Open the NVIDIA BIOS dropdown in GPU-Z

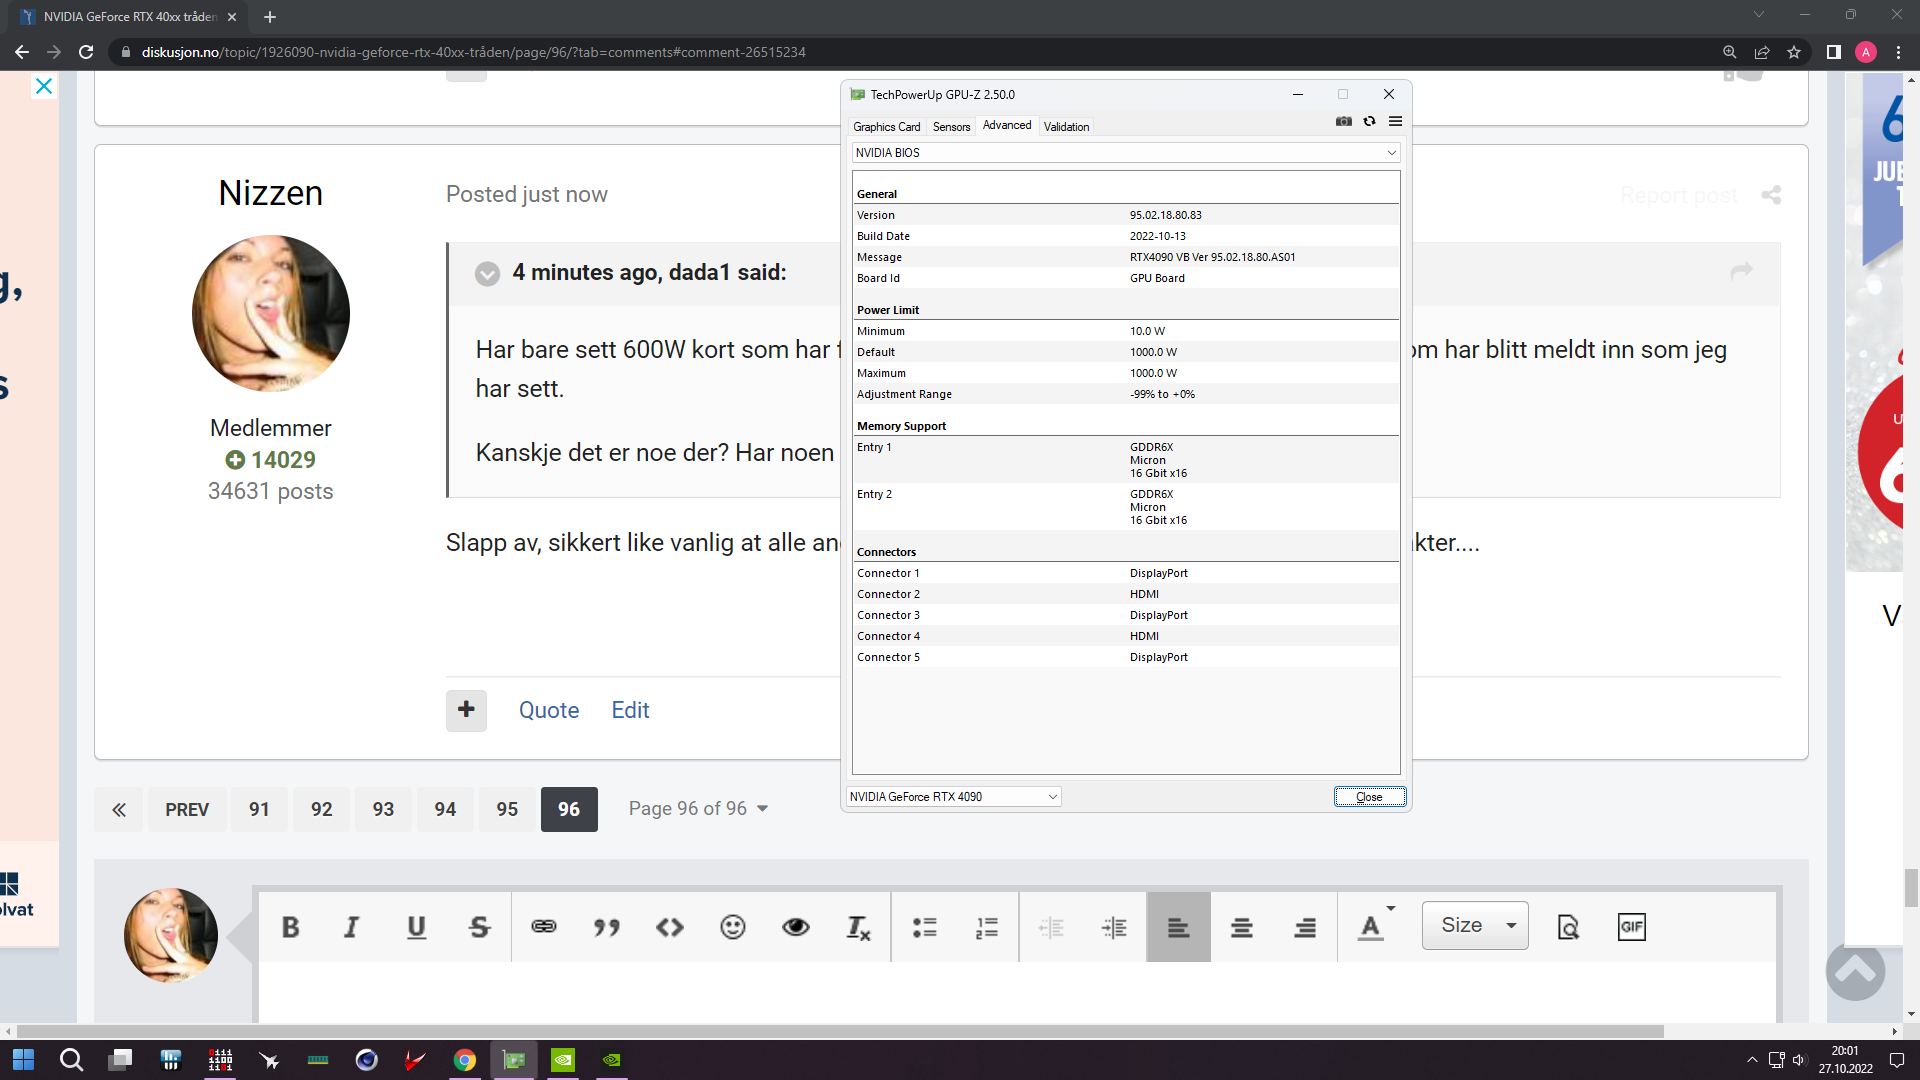point(1125,153)
